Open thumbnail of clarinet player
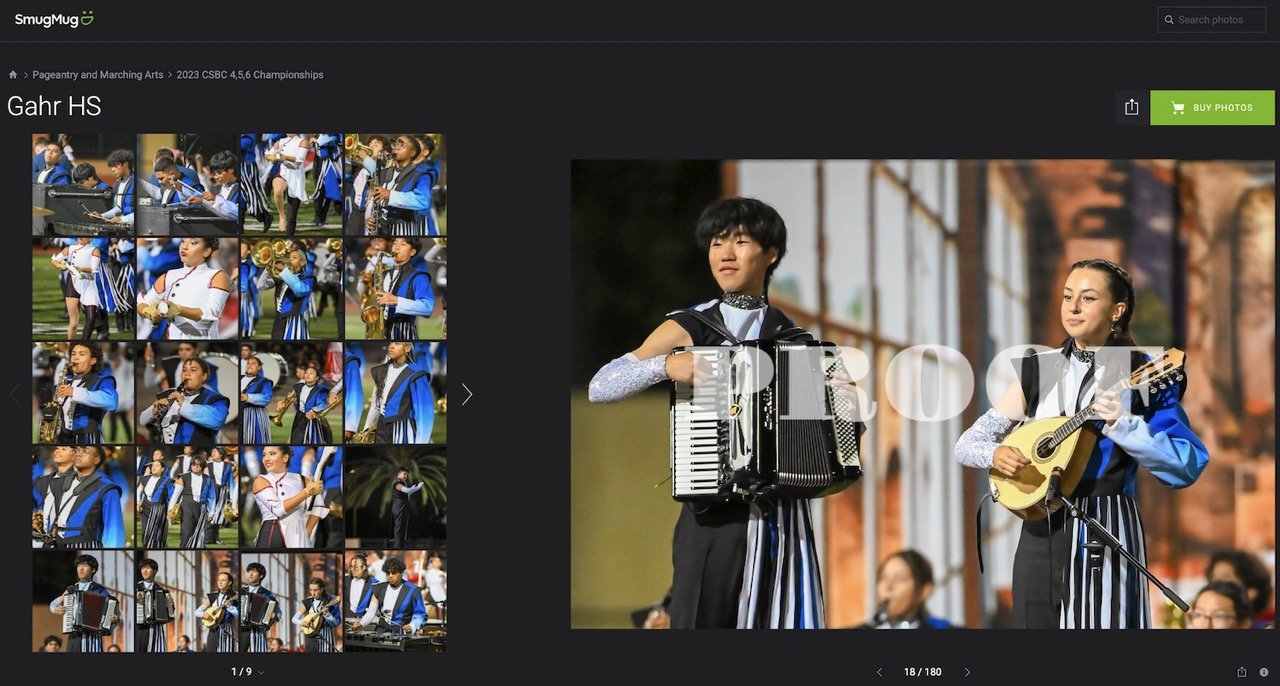1280x686 pixels. (x=187, y=393)
